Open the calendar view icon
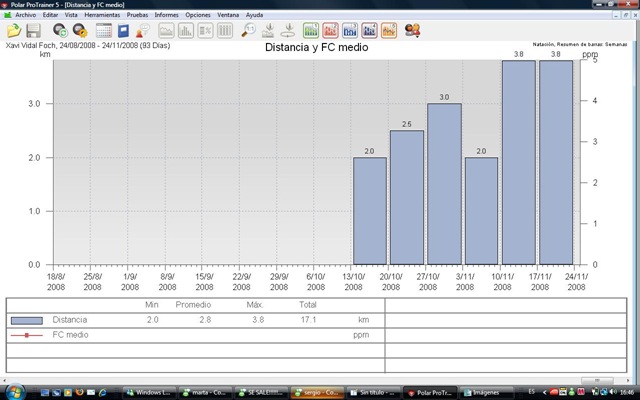The height and width of the screenshot is (400, 640). [x=104, y=31]
